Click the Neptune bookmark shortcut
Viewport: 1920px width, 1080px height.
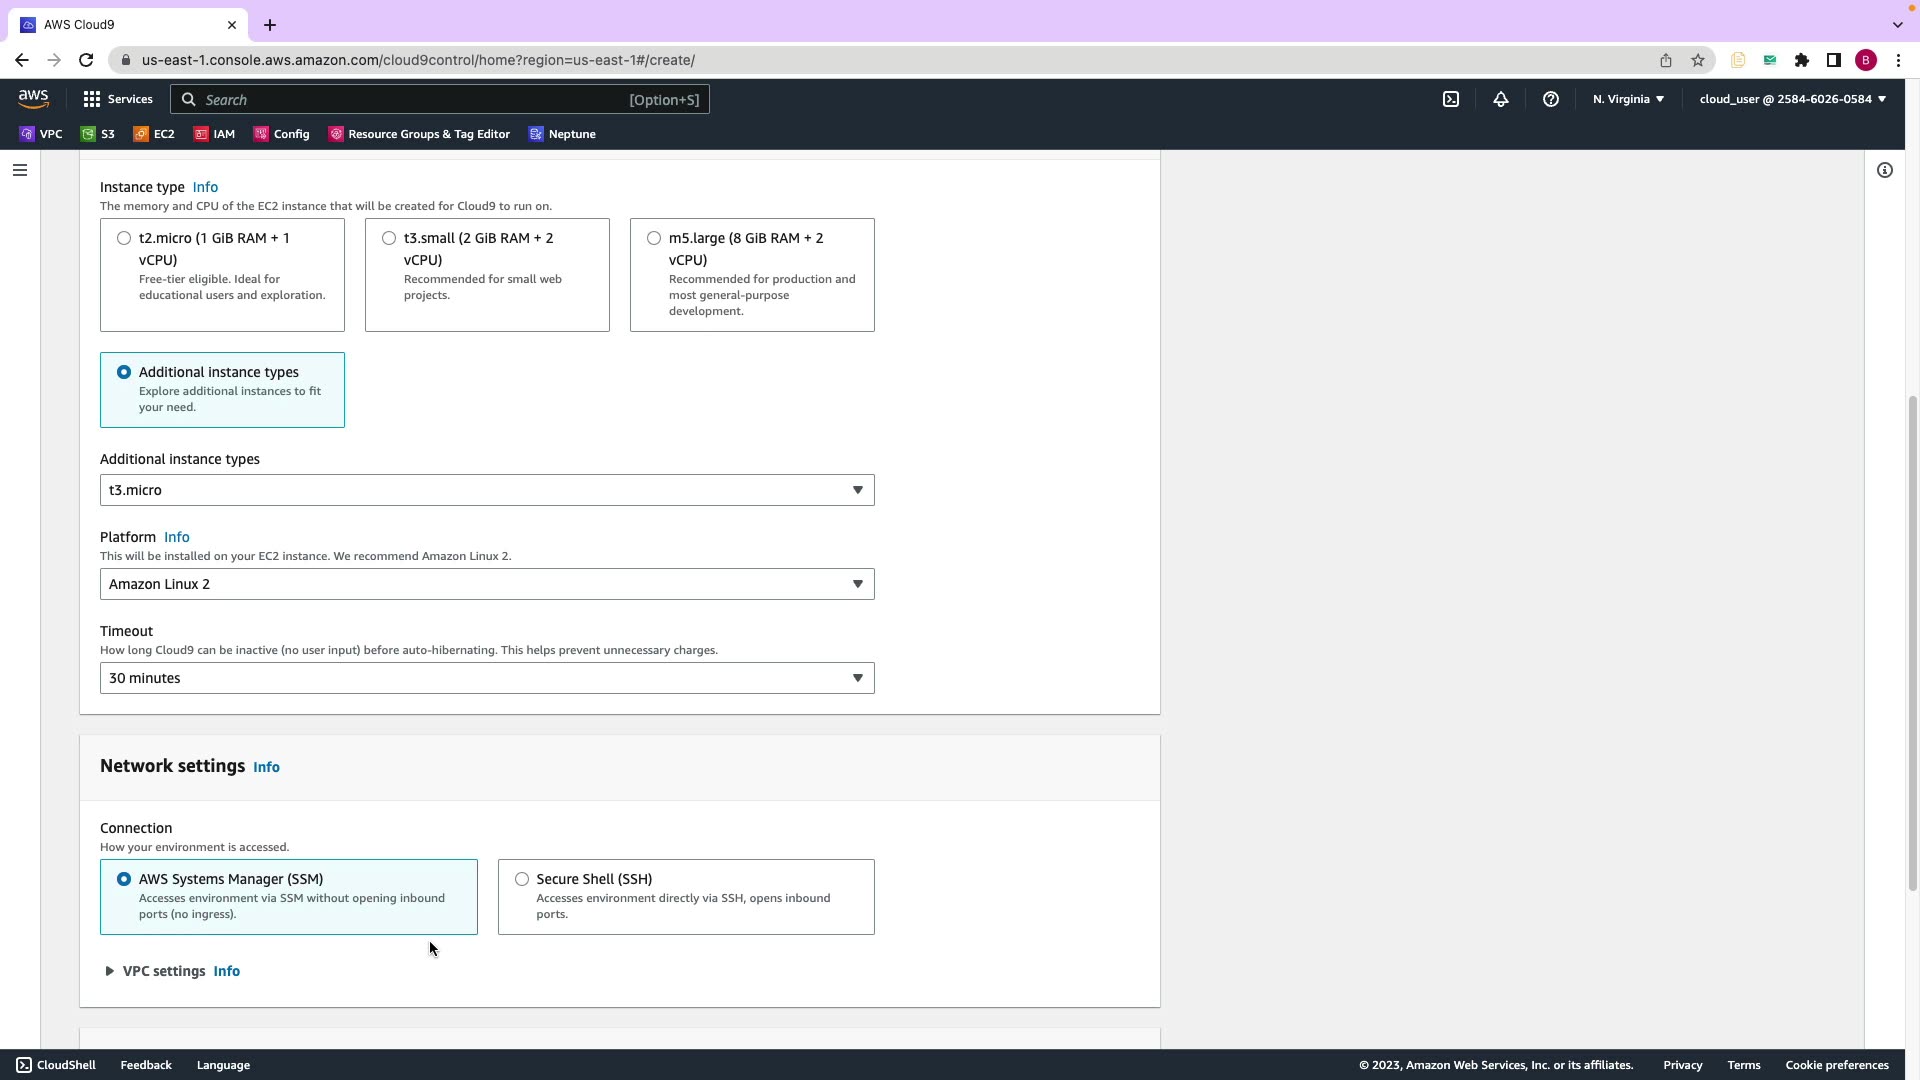point(562,134)
